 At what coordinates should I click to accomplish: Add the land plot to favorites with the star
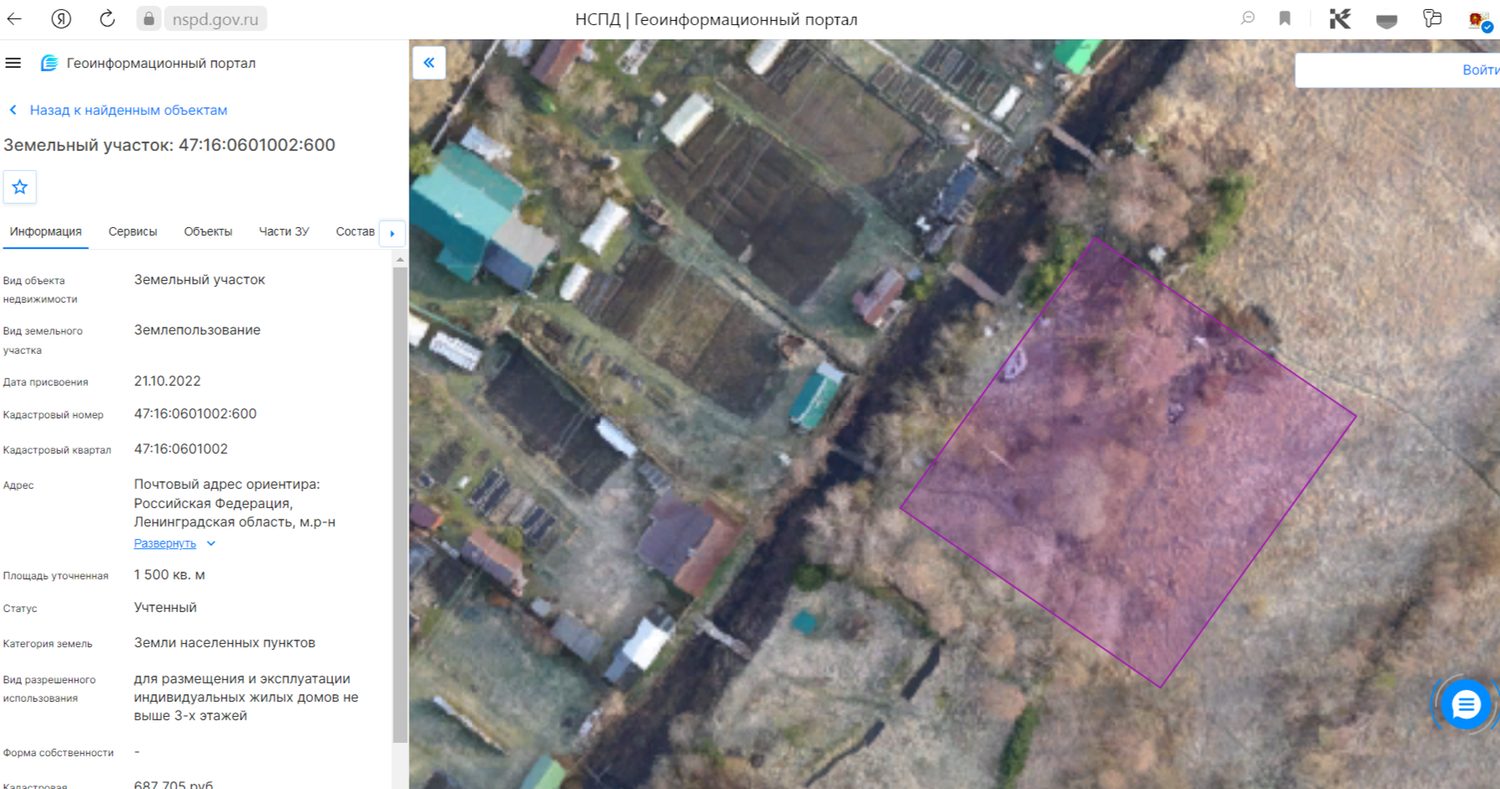point(19,187)
